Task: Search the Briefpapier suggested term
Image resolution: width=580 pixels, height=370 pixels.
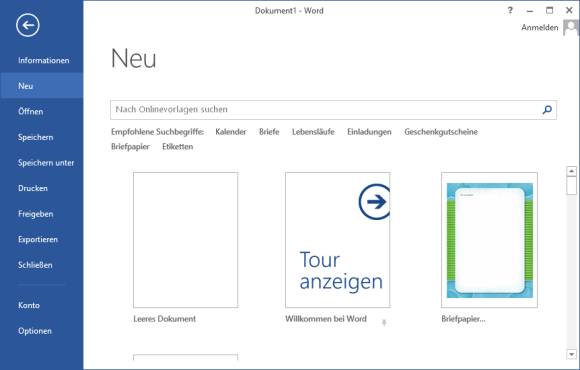Action: 130,147
